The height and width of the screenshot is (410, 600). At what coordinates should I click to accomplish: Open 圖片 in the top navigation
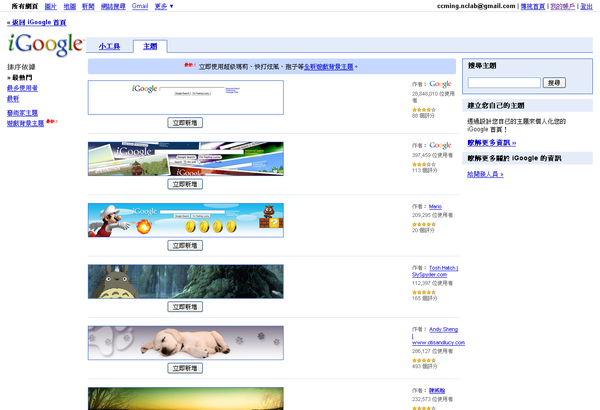51,6
